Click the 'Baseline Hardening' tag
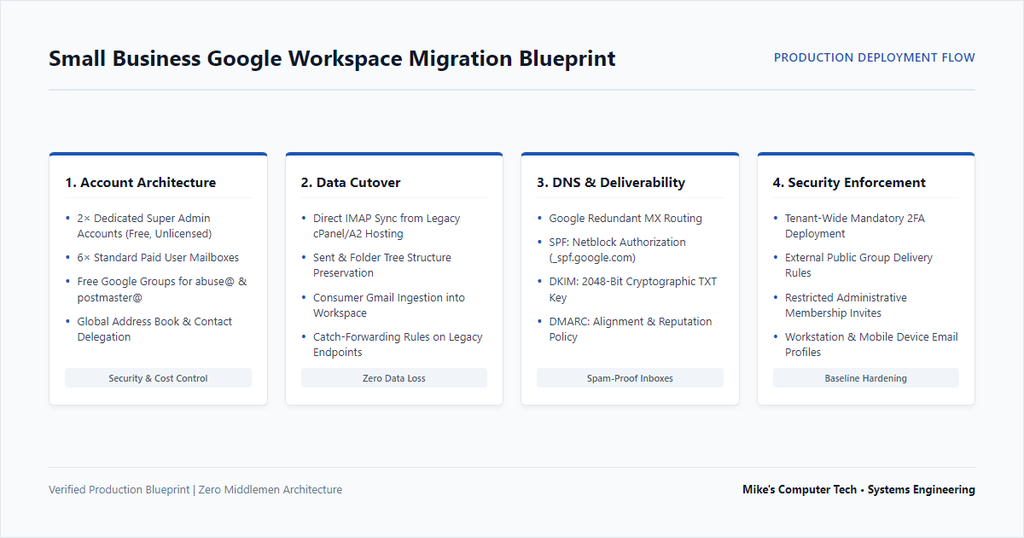 866,378
